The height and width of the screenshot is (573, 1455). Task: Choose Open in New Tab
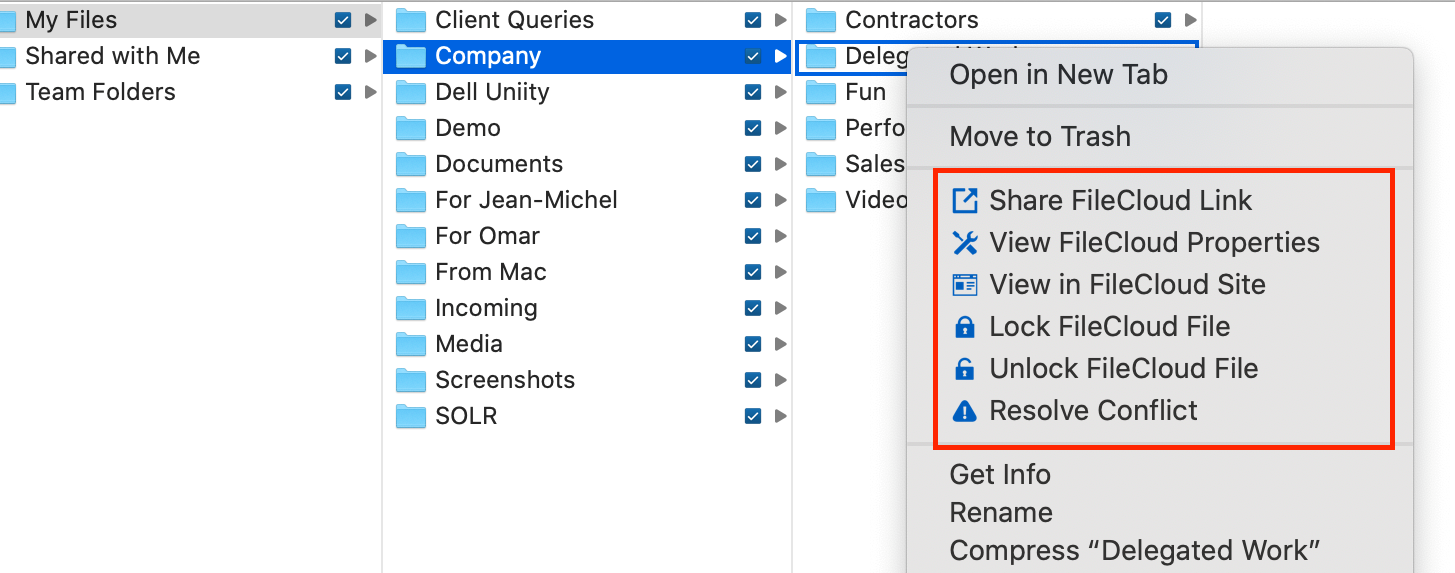click(1058, 75)
